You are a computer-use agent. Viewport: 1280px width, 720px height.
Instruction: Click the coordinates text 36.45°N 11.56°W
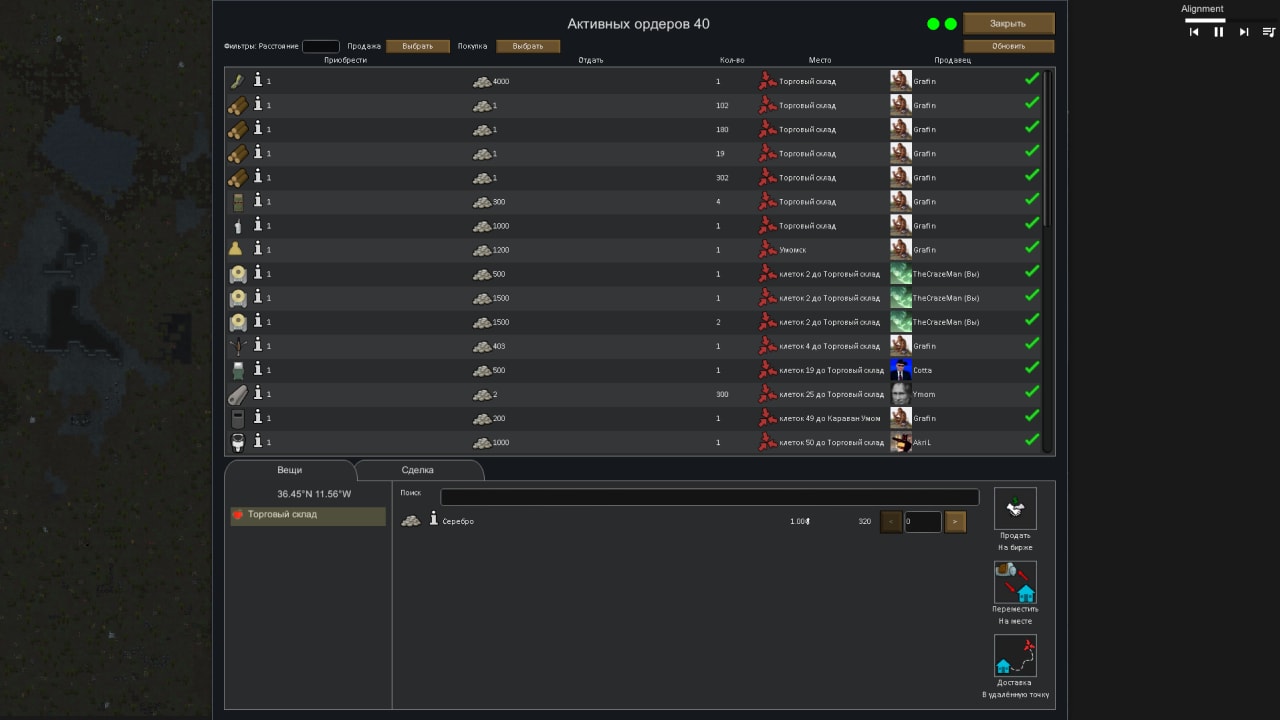(314, 494)
